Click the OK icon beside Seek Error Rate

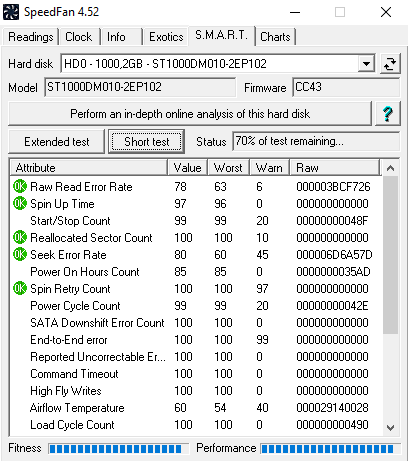[x=20, y=254]
